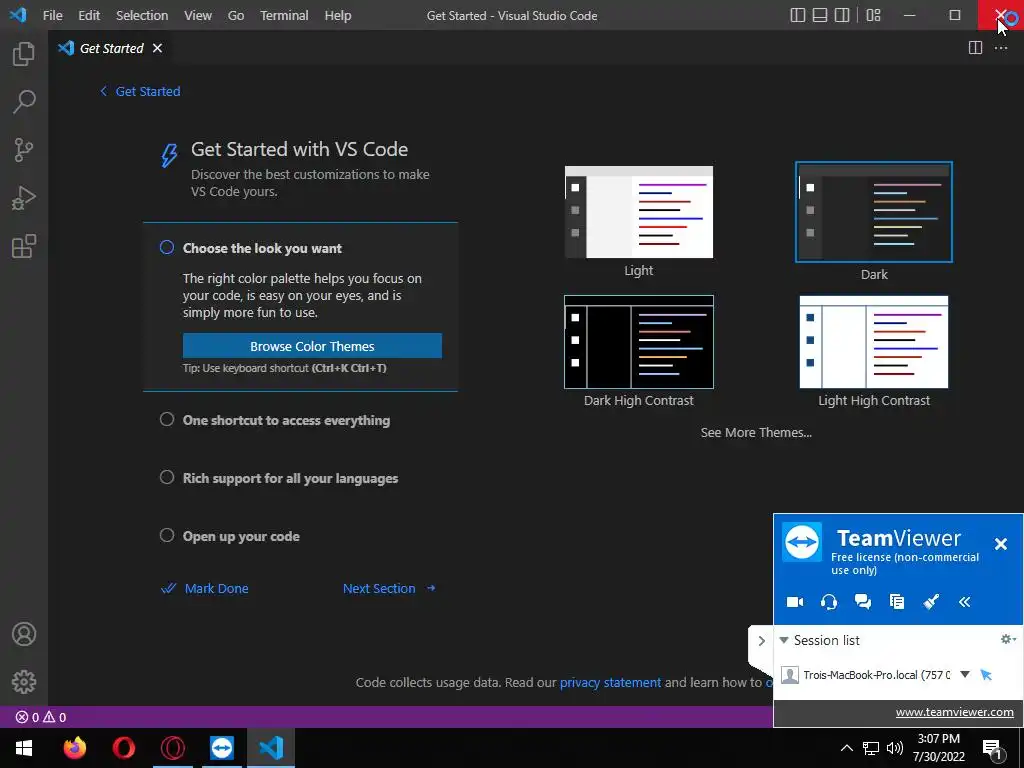Open the network icon in system tray
The image size is (1024, 768).
[871, 748]
